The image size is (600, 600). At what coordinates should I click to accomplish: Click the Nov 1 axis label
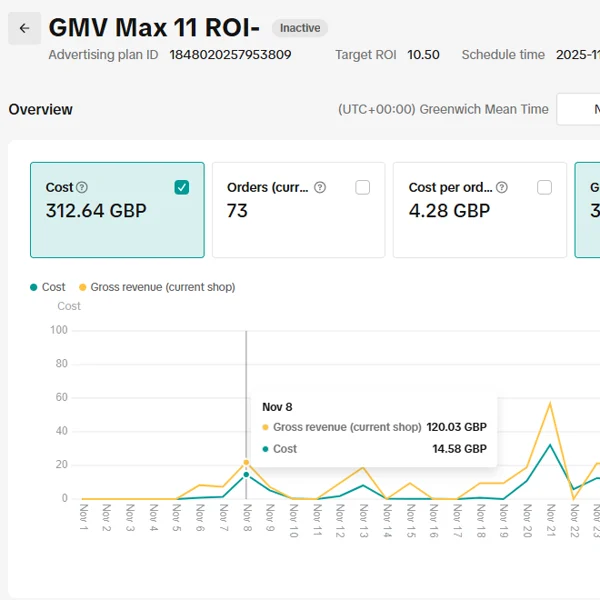pos(83,517)
